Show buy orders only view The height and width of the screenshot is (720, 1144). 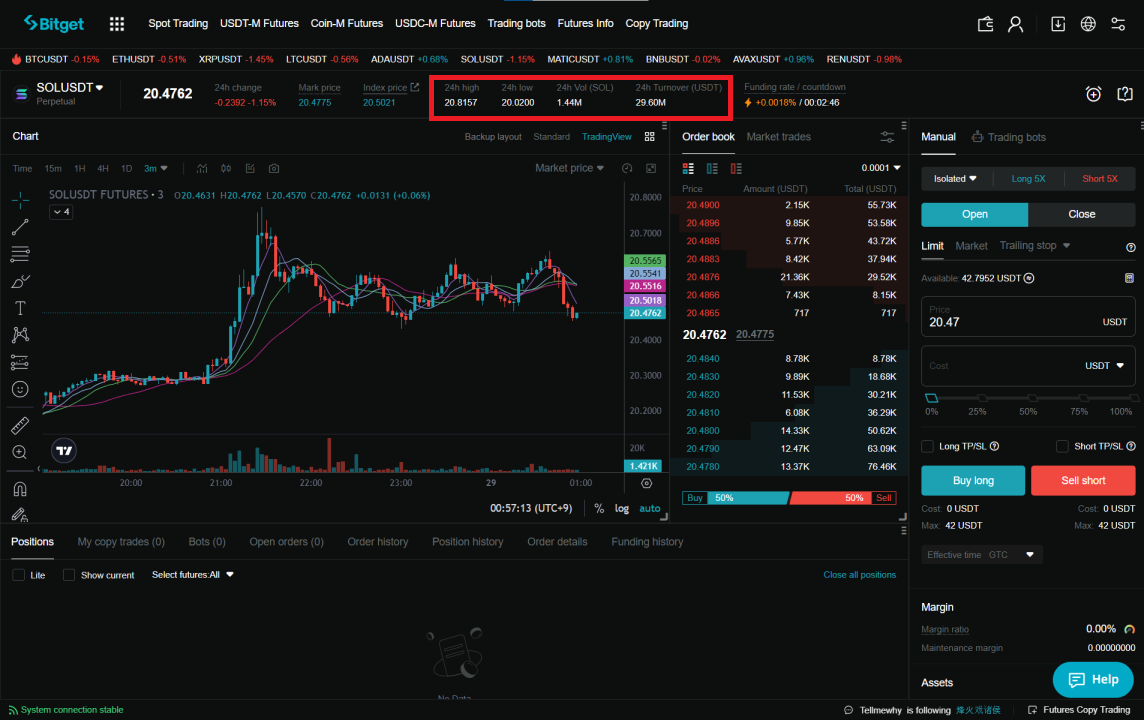click(x=712, y=169)
